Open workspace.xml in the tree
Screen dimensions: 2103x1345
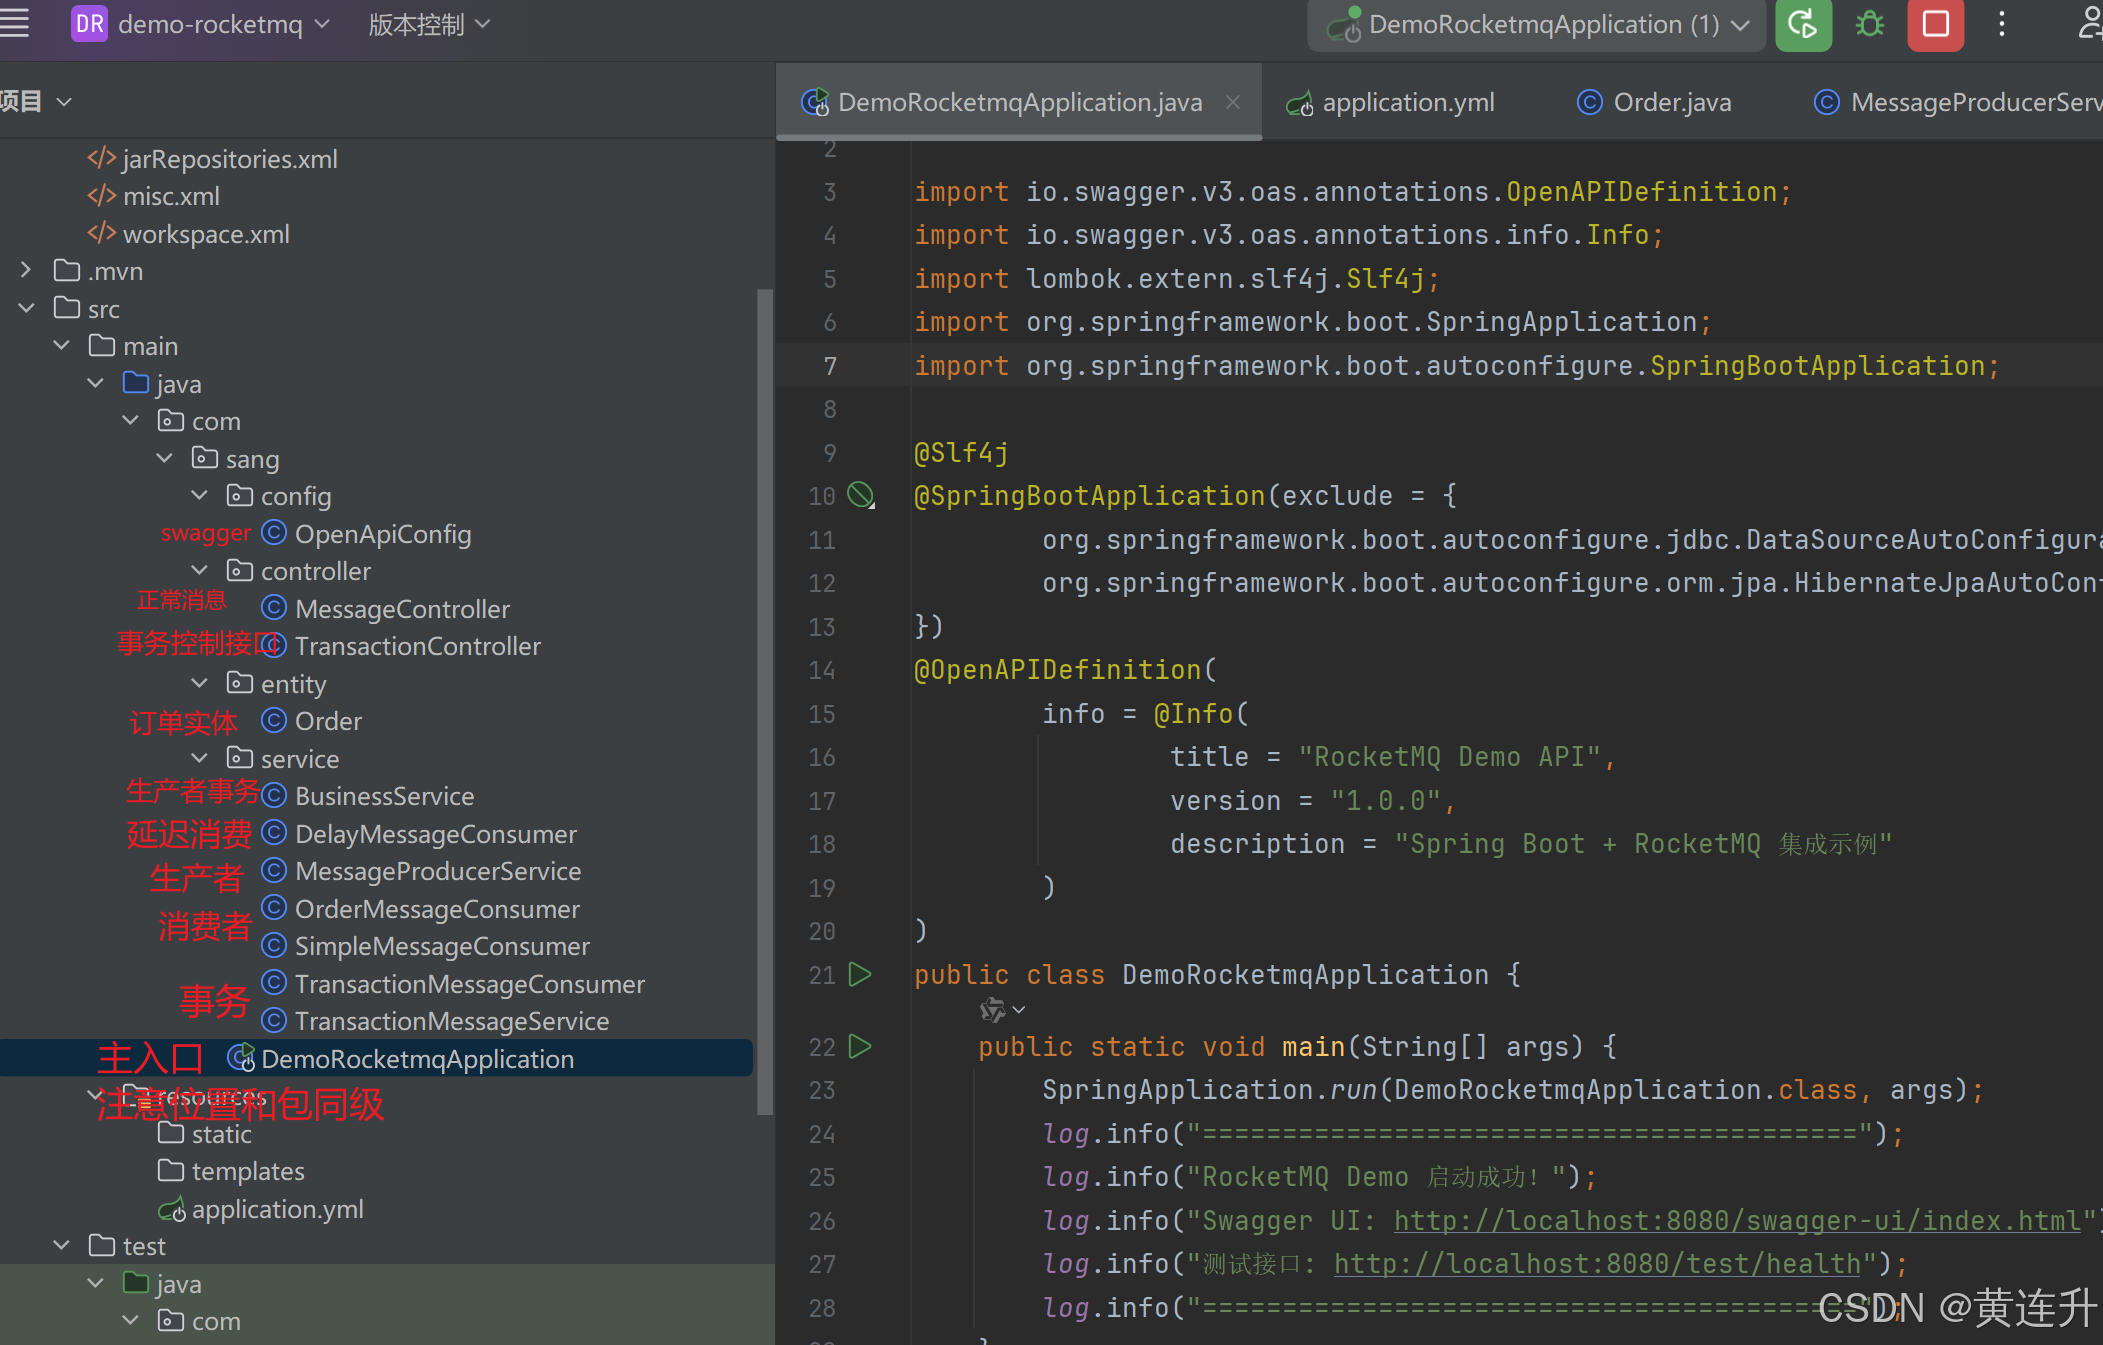(x=206, y=233)
